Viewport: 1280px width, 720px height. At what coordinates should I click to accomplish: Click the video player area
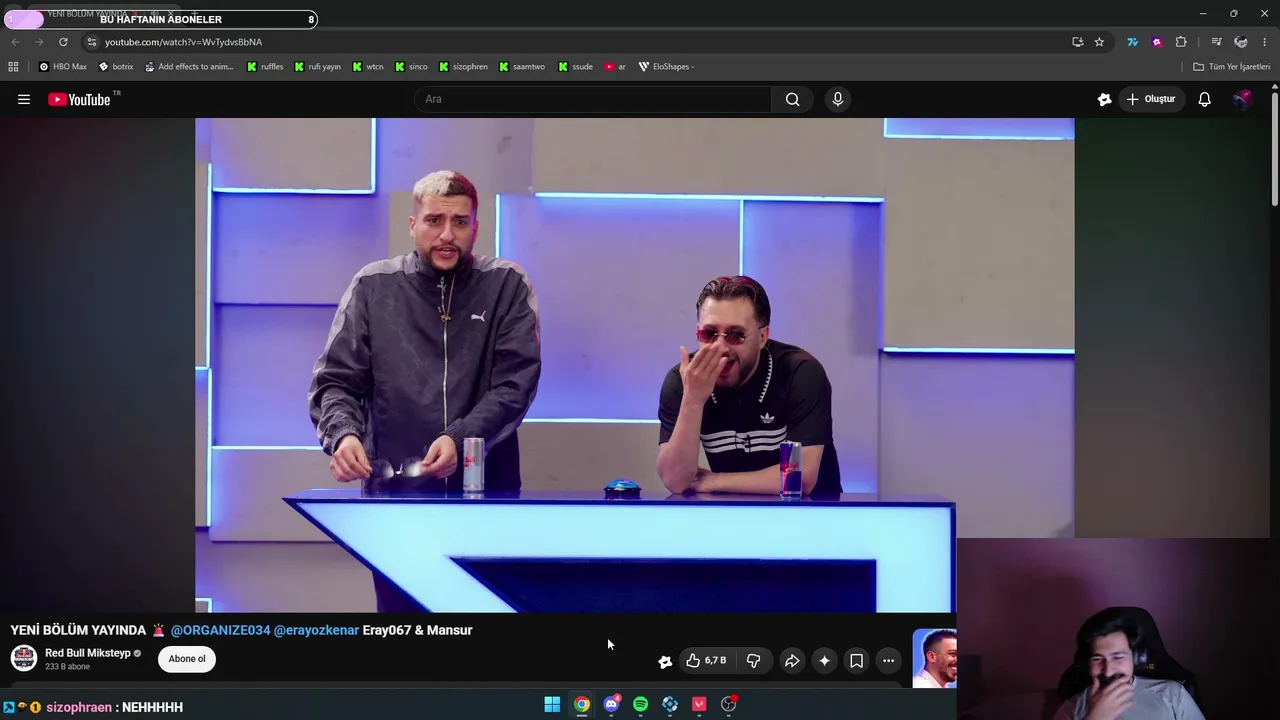click(x=634, y=365)
